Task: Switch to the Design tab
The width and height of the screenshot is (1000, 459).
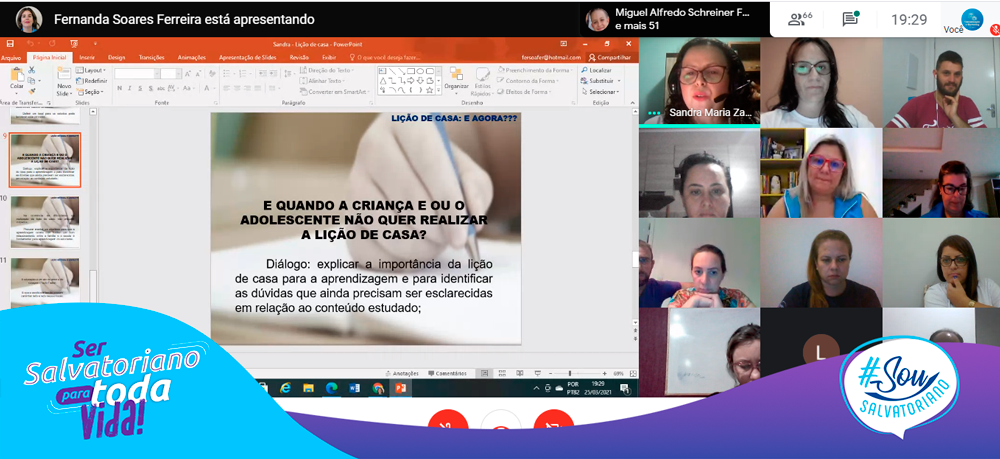Action: pos(116,57)
